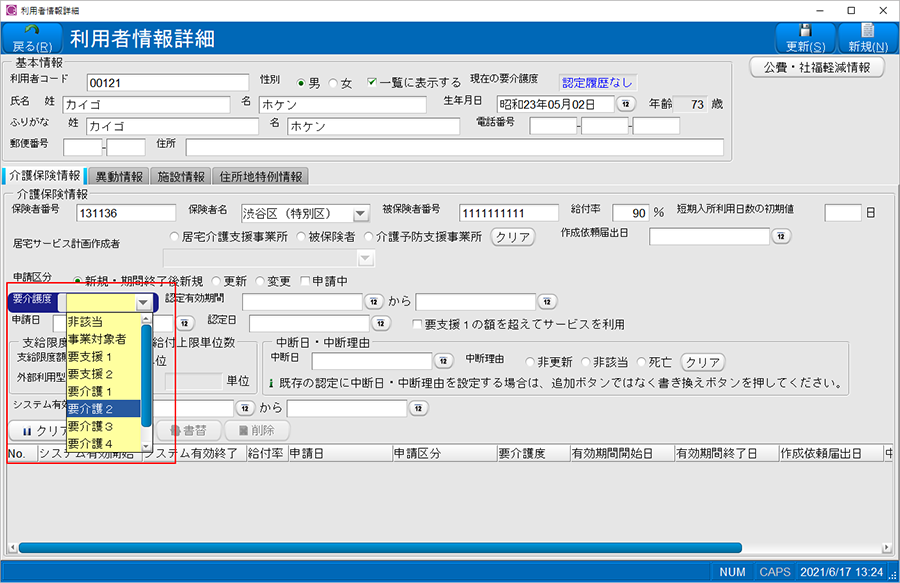Screen dimensions: 900x583
Task: Click the 新規 (New) document icon
Action: 867,30
